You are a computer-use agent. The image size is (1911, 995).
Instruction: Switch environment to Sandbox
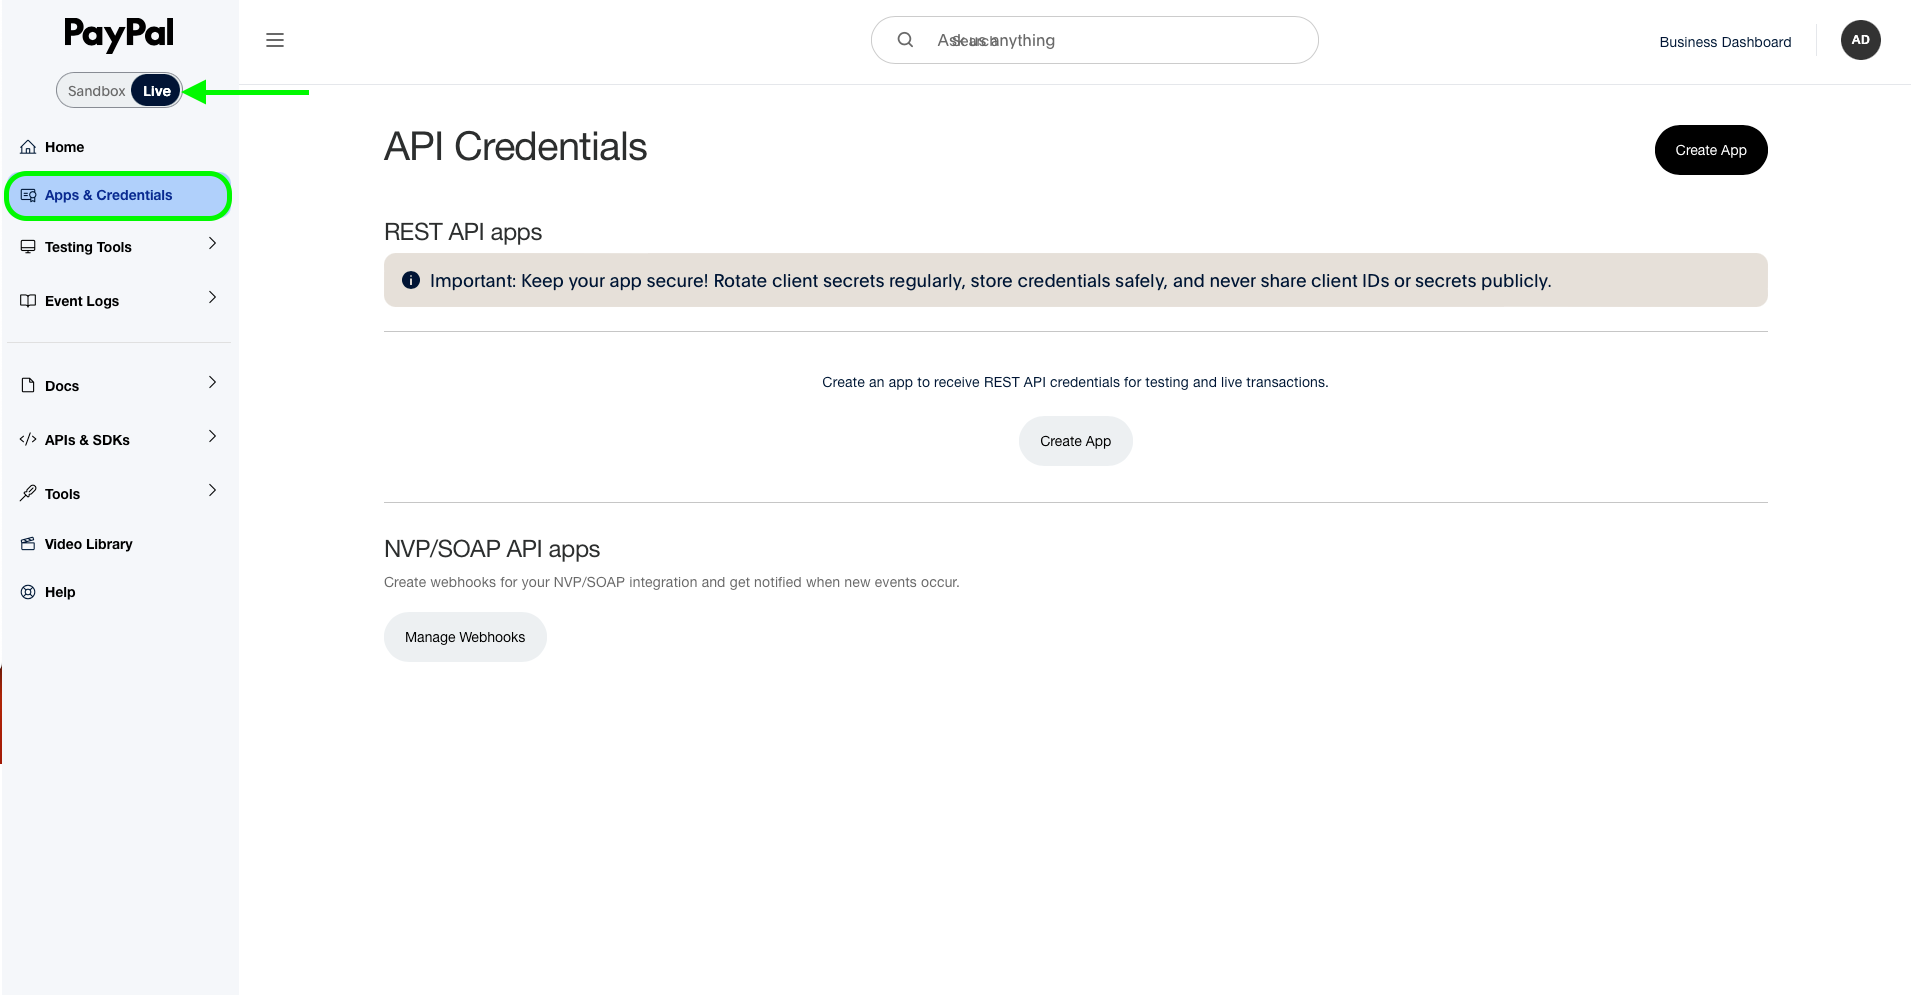click(x=96, y=91)
